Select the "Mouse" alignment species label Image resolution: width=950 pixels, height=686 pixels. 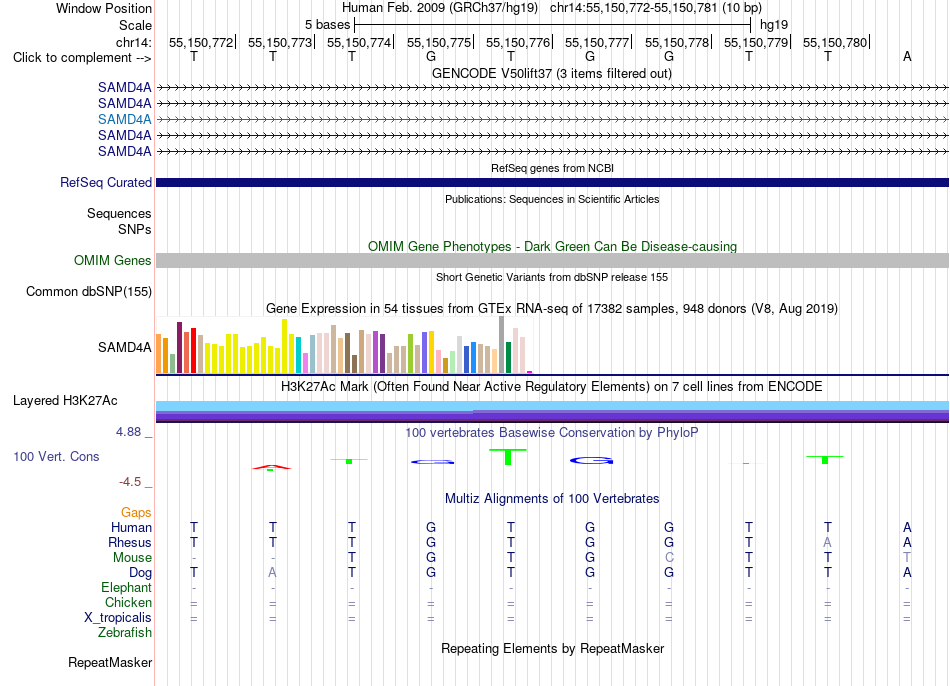[132, 558]
